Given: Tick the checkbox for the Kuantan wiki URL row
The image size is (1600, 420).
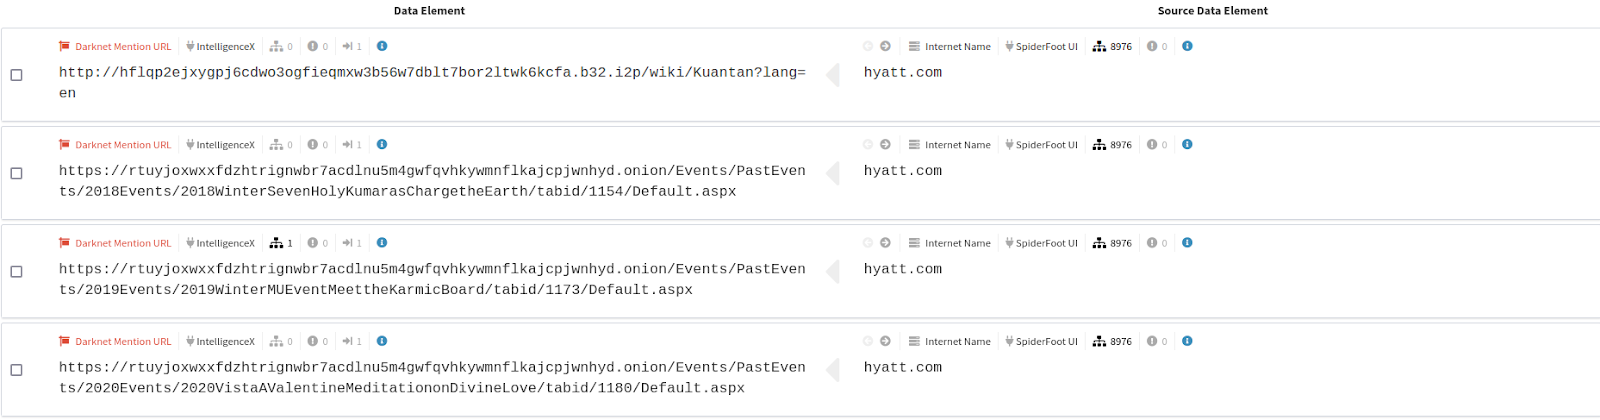Looking at the screenshot, I should point(16,75).
